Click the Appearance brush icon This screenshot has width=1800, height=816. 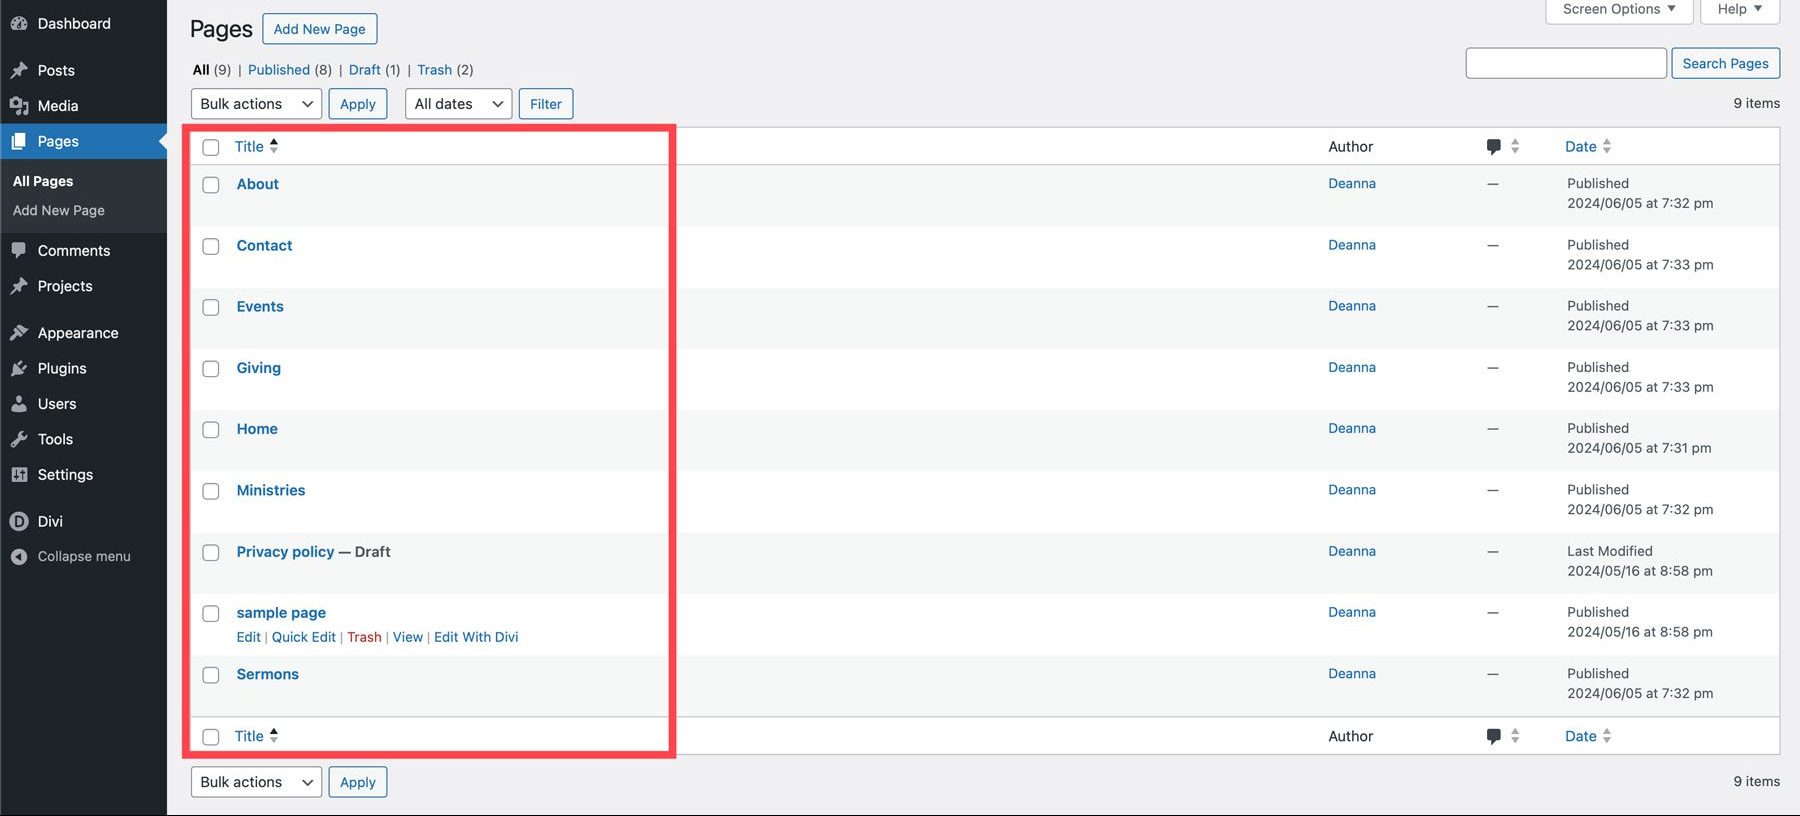pos(19,333)
